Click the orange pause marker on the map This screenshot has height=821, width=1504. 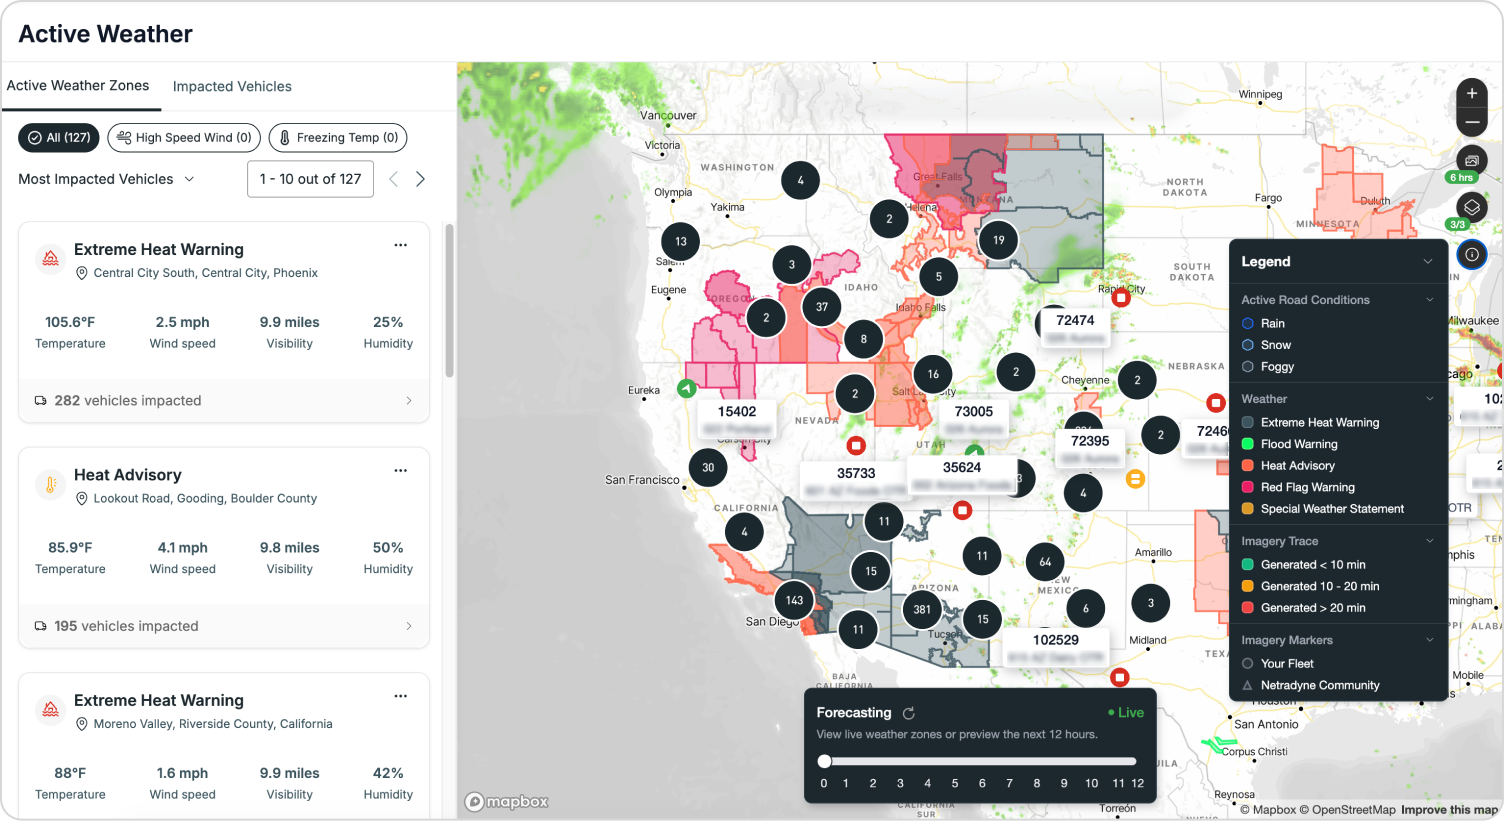coord(1135,479)
